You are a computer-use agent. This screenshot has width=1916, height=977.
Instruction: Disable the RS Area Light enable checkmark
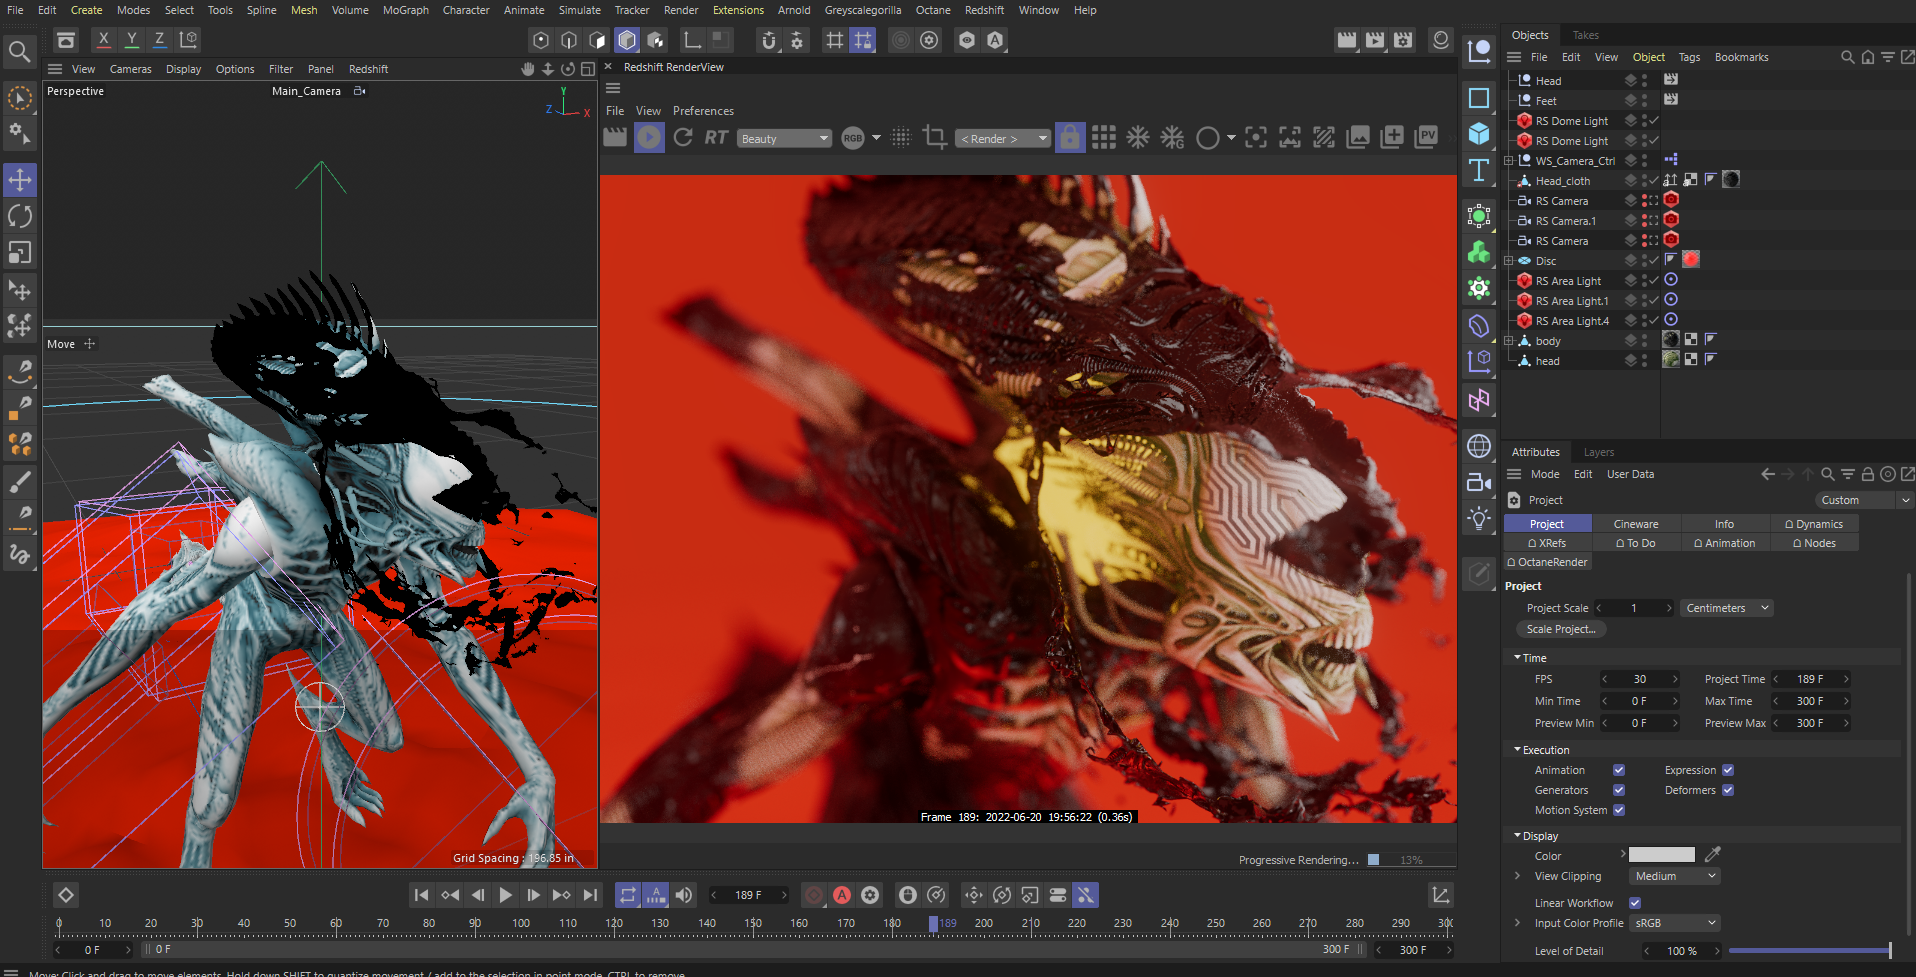pyautogui.click(x=1652, y=280)
